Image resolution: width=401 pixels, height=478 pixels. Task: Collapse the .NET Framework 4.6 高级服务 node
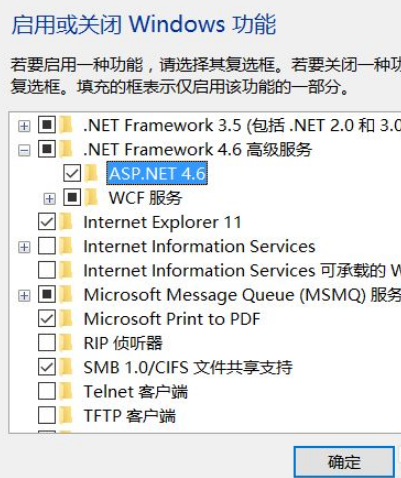[24, 151]
